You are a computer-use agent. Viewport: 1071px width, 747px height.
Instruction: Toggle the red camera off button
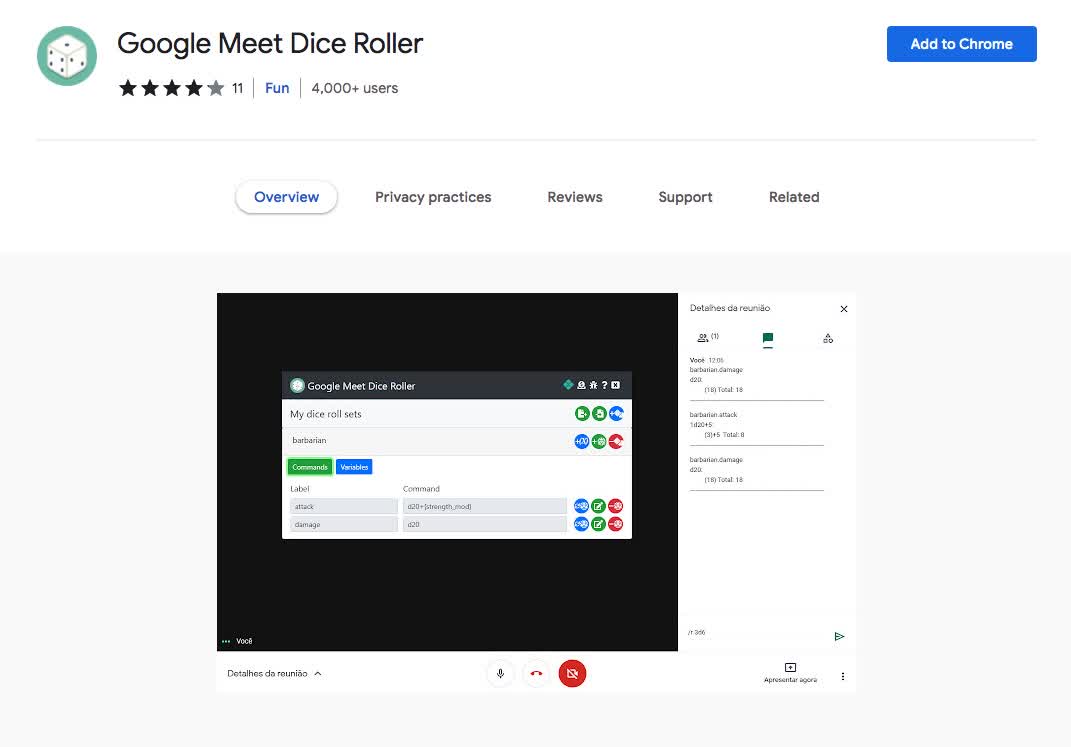[572, 673]
